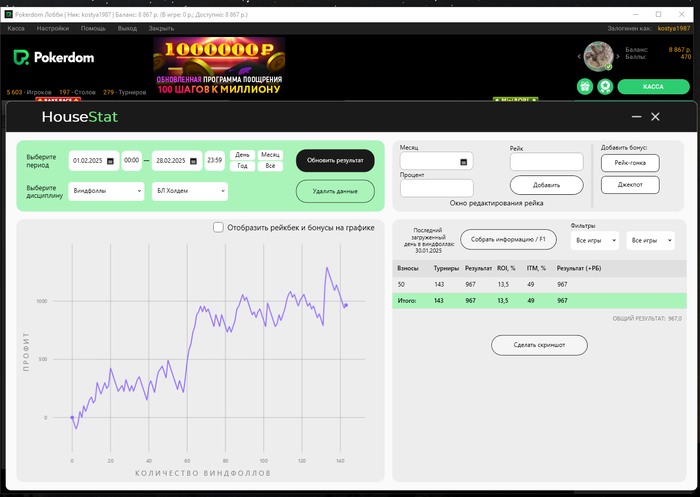700x497 pixels.
Task: Minimize the HouseStat panel
Action: (637, 117)
